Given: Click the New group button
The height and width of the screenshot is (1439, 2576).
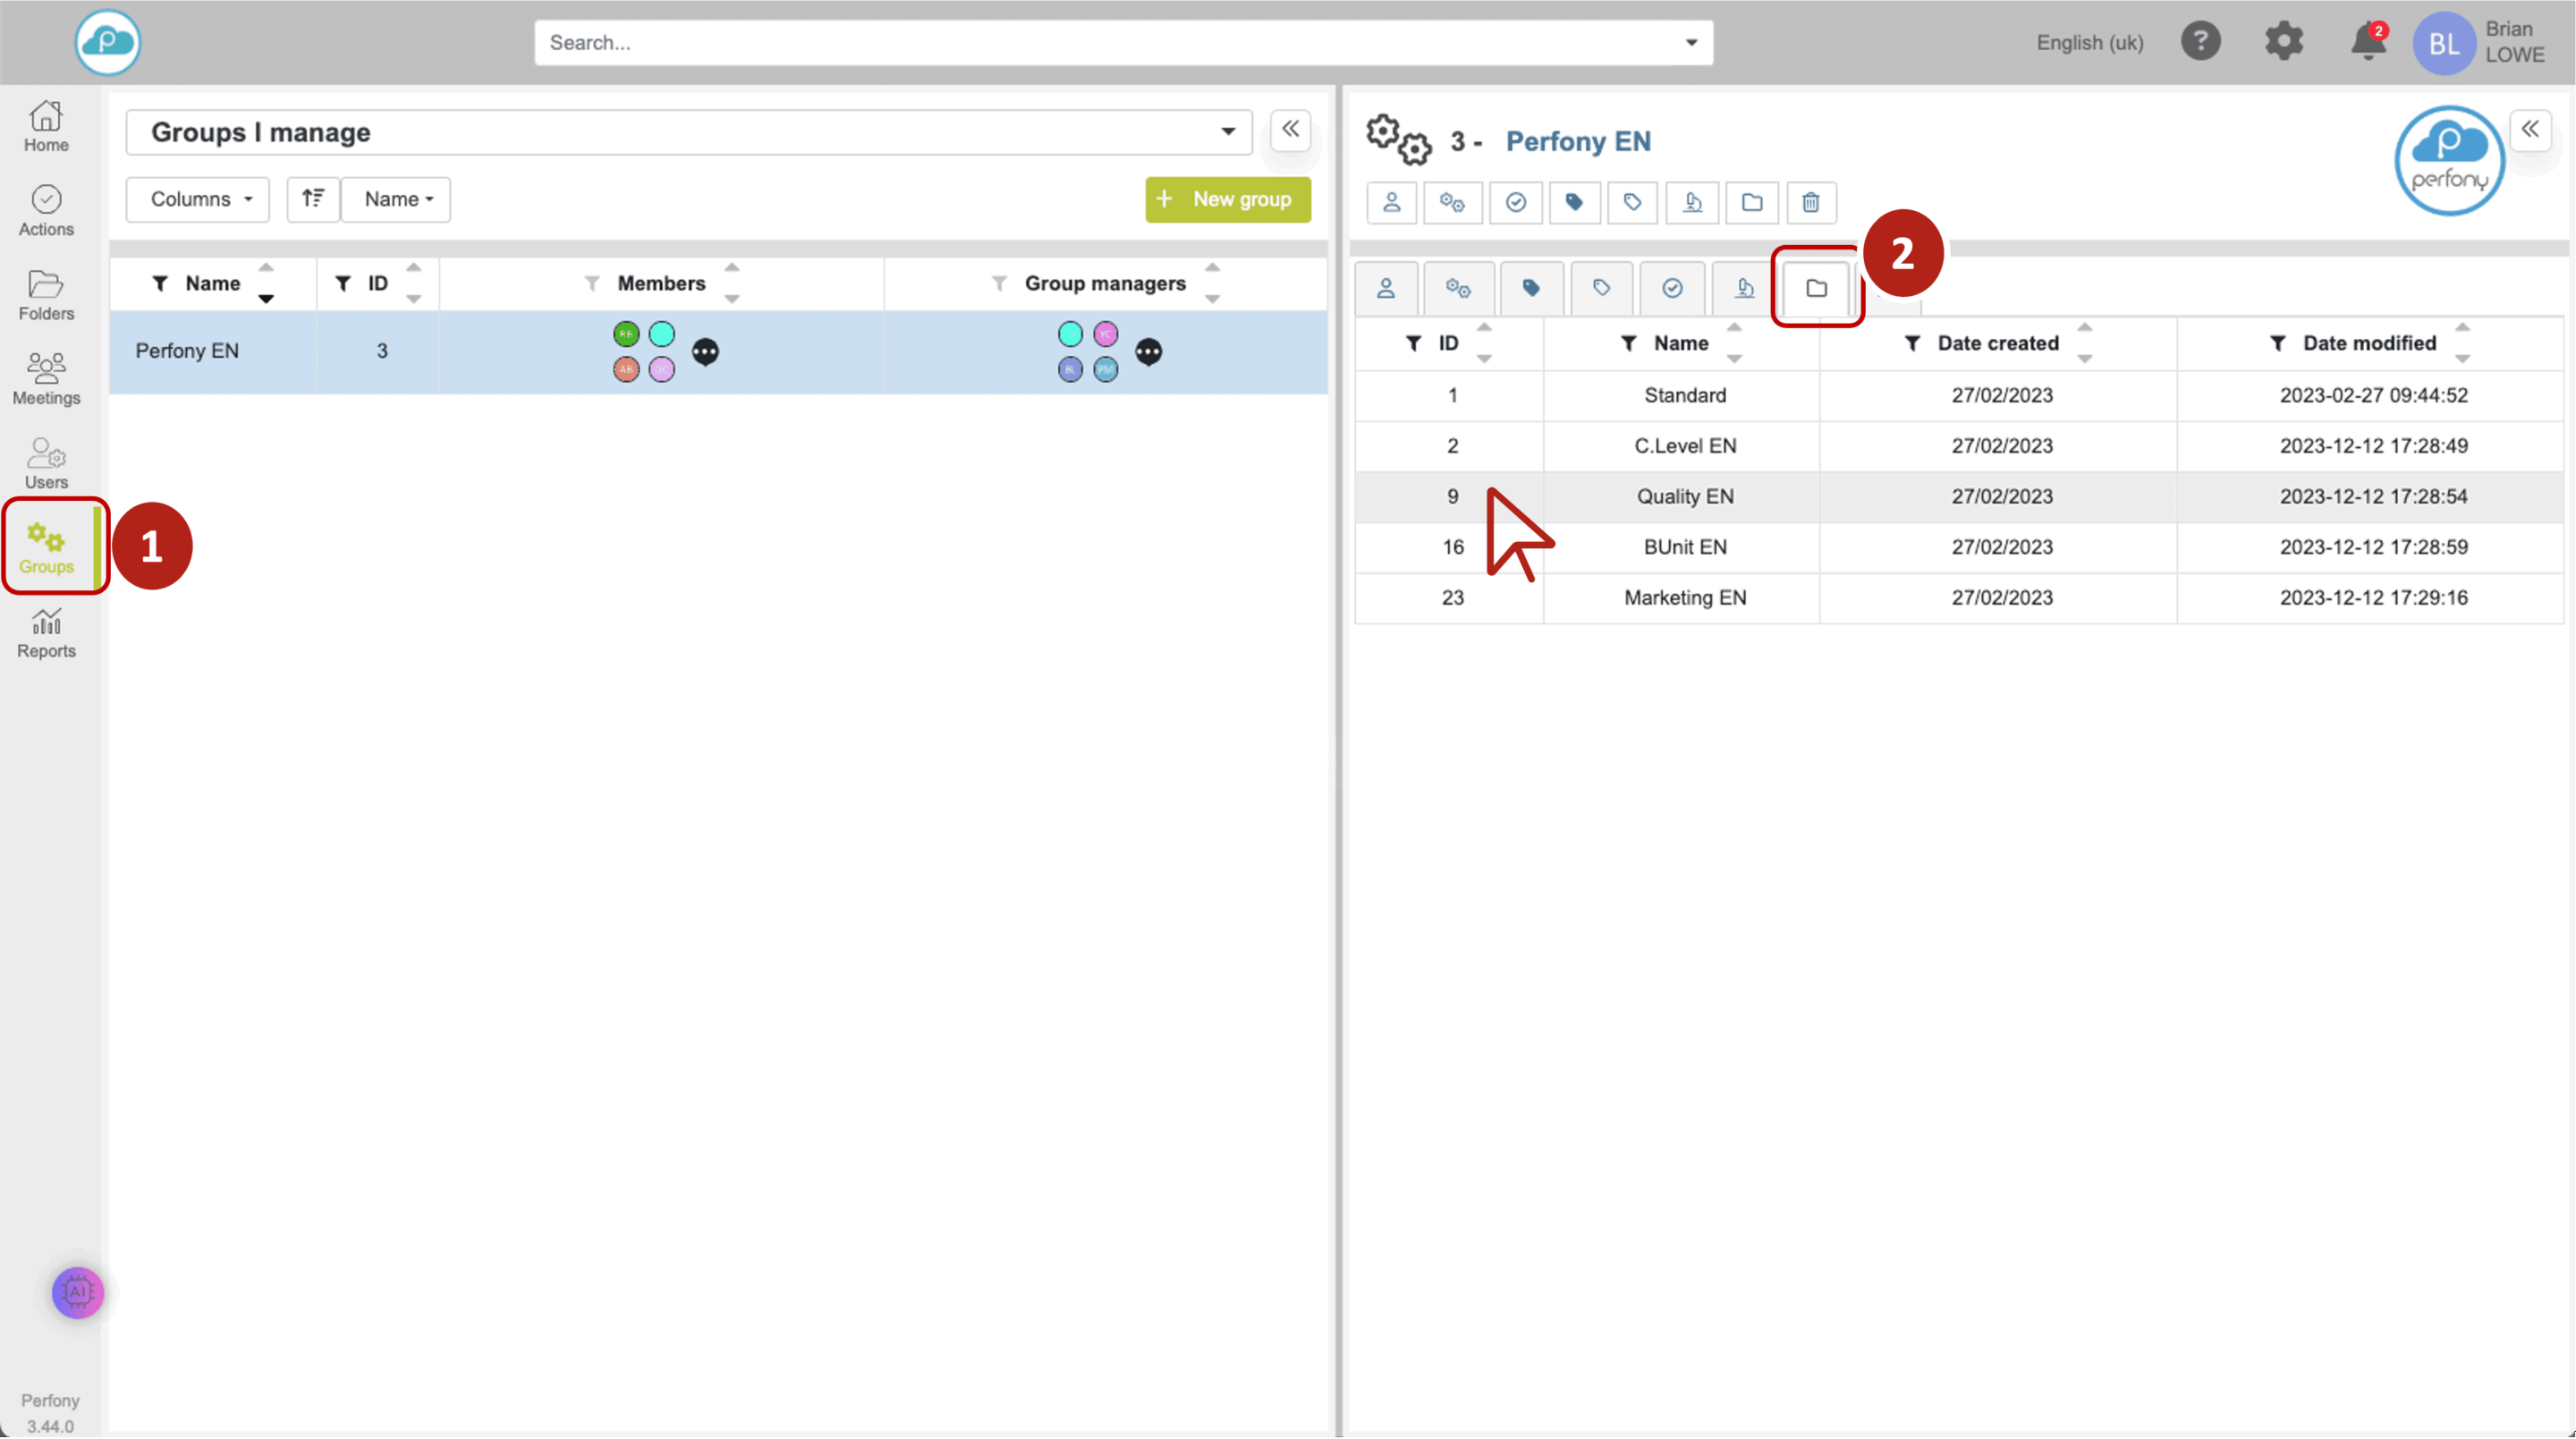Looking at the screenshot, I should pos(1228,199).
